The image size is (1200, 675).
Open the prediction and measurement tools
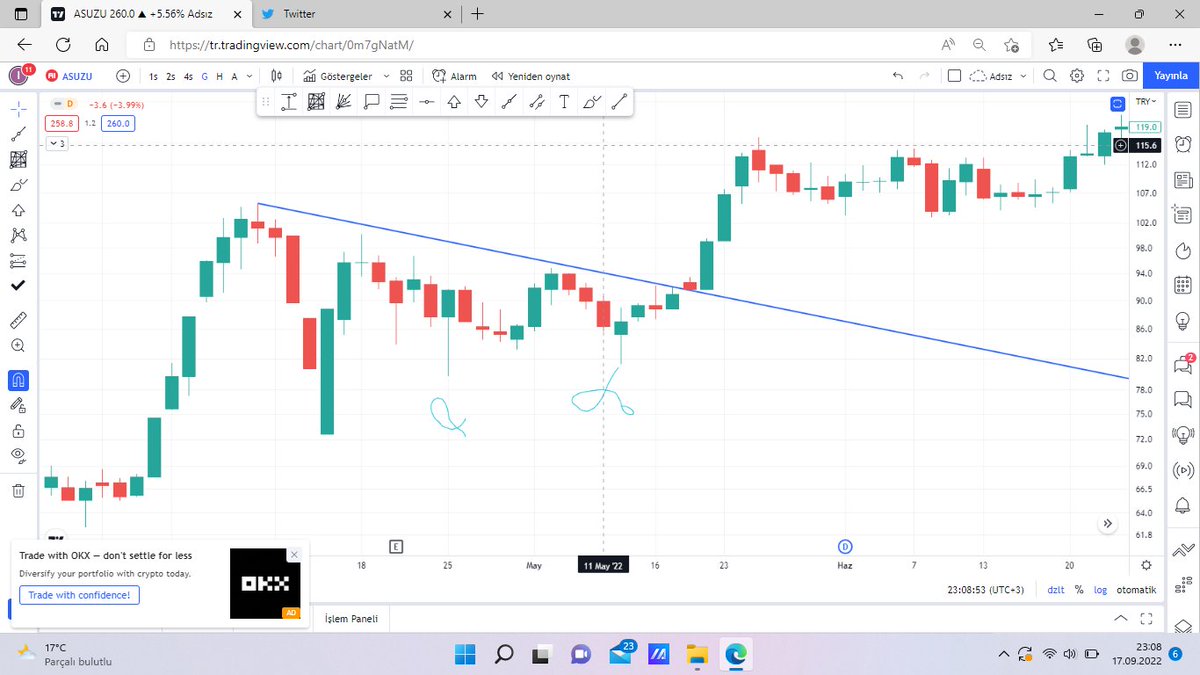click(18, 261)
